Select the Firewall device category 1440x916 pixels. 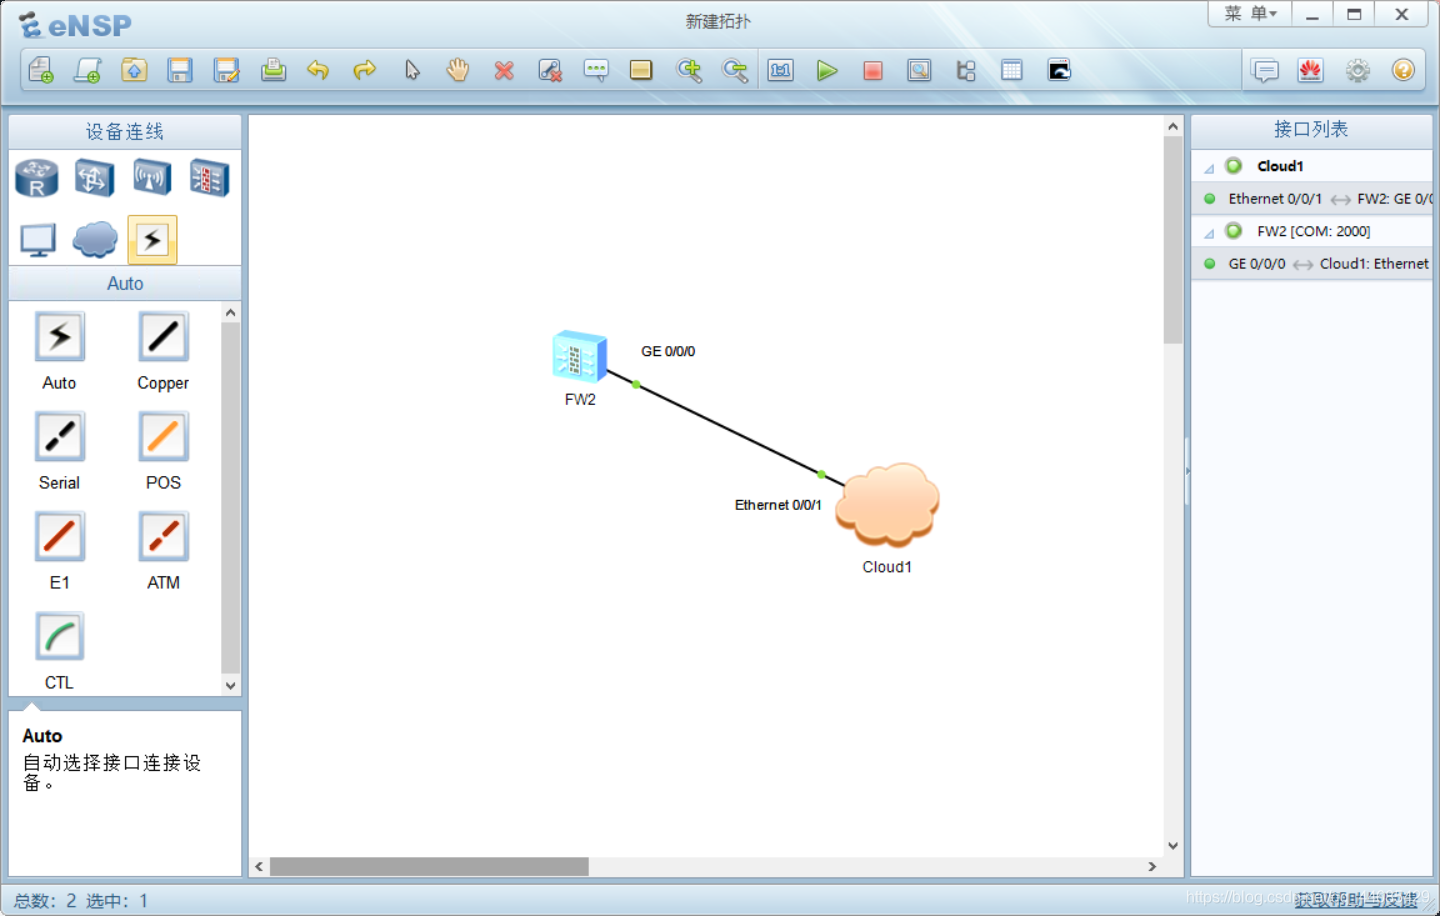(x=209, y=179)
